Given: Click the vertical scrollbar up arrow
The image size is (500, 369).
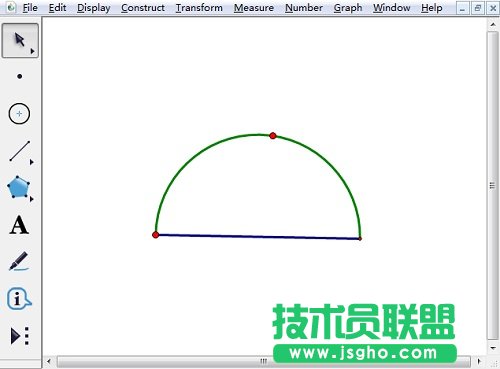Looking at the screenshot, I should pos(493,24).
